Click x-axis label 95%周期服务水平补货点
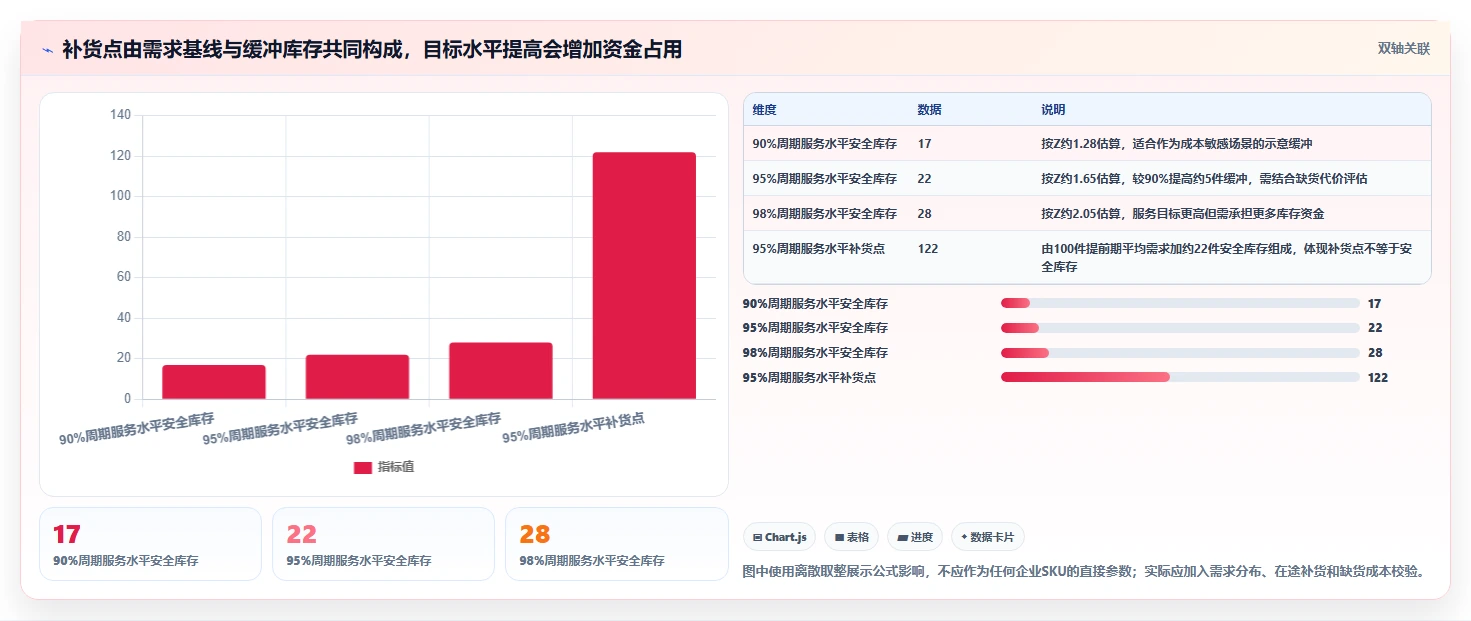This screenshot has width=1471, height=621. coord(573,428)
